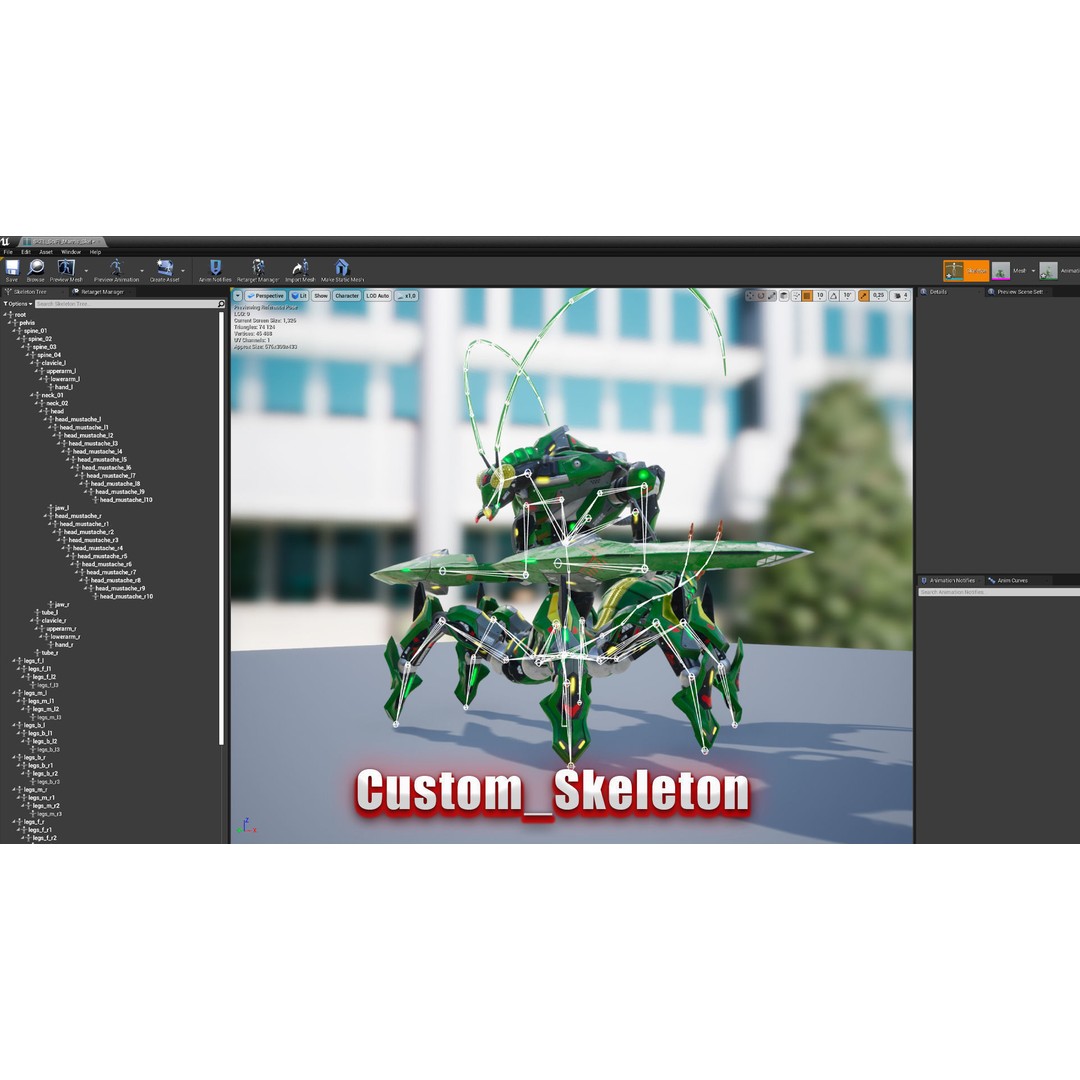Open the Preview Mesh dropdown arrow
Screen dimensions: 1080x1080
coord(86,271)
